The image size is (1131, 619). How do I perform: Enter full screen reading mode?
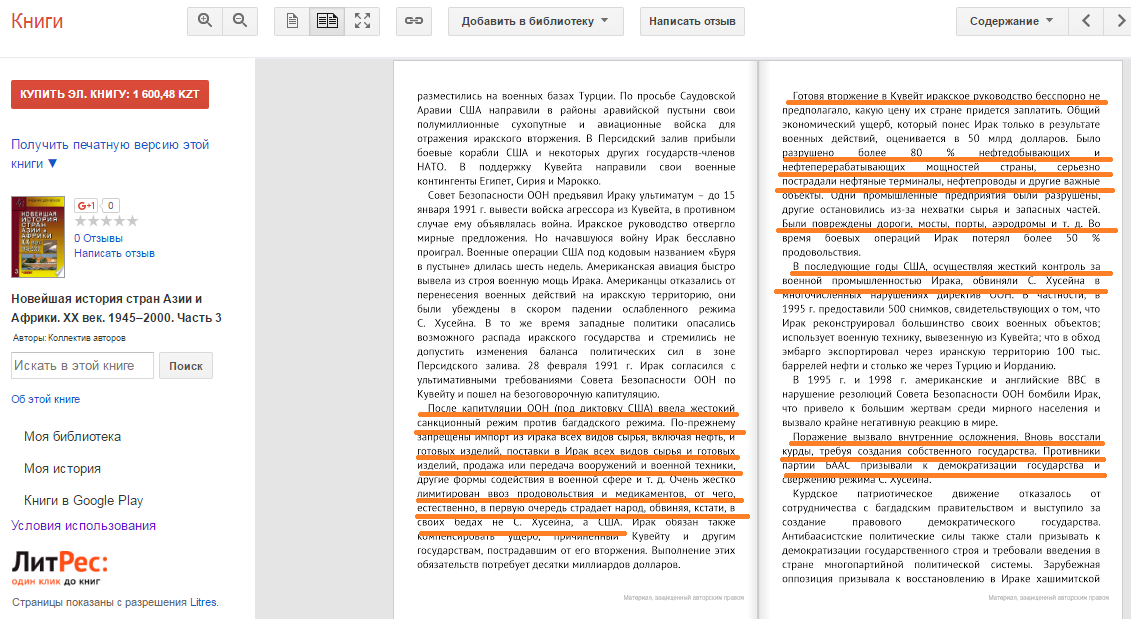pyautogui.click(x=362, y=22)
